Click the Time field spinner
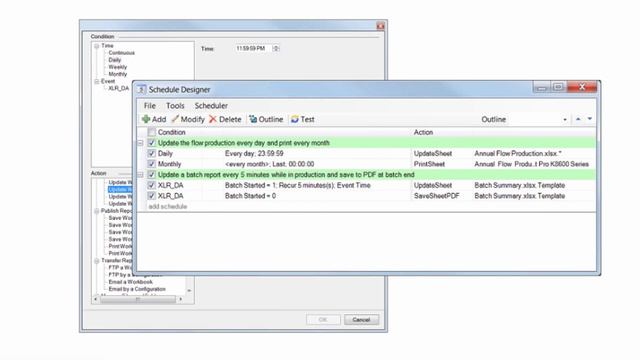This screenshot has height=360, width=640. 276,48
